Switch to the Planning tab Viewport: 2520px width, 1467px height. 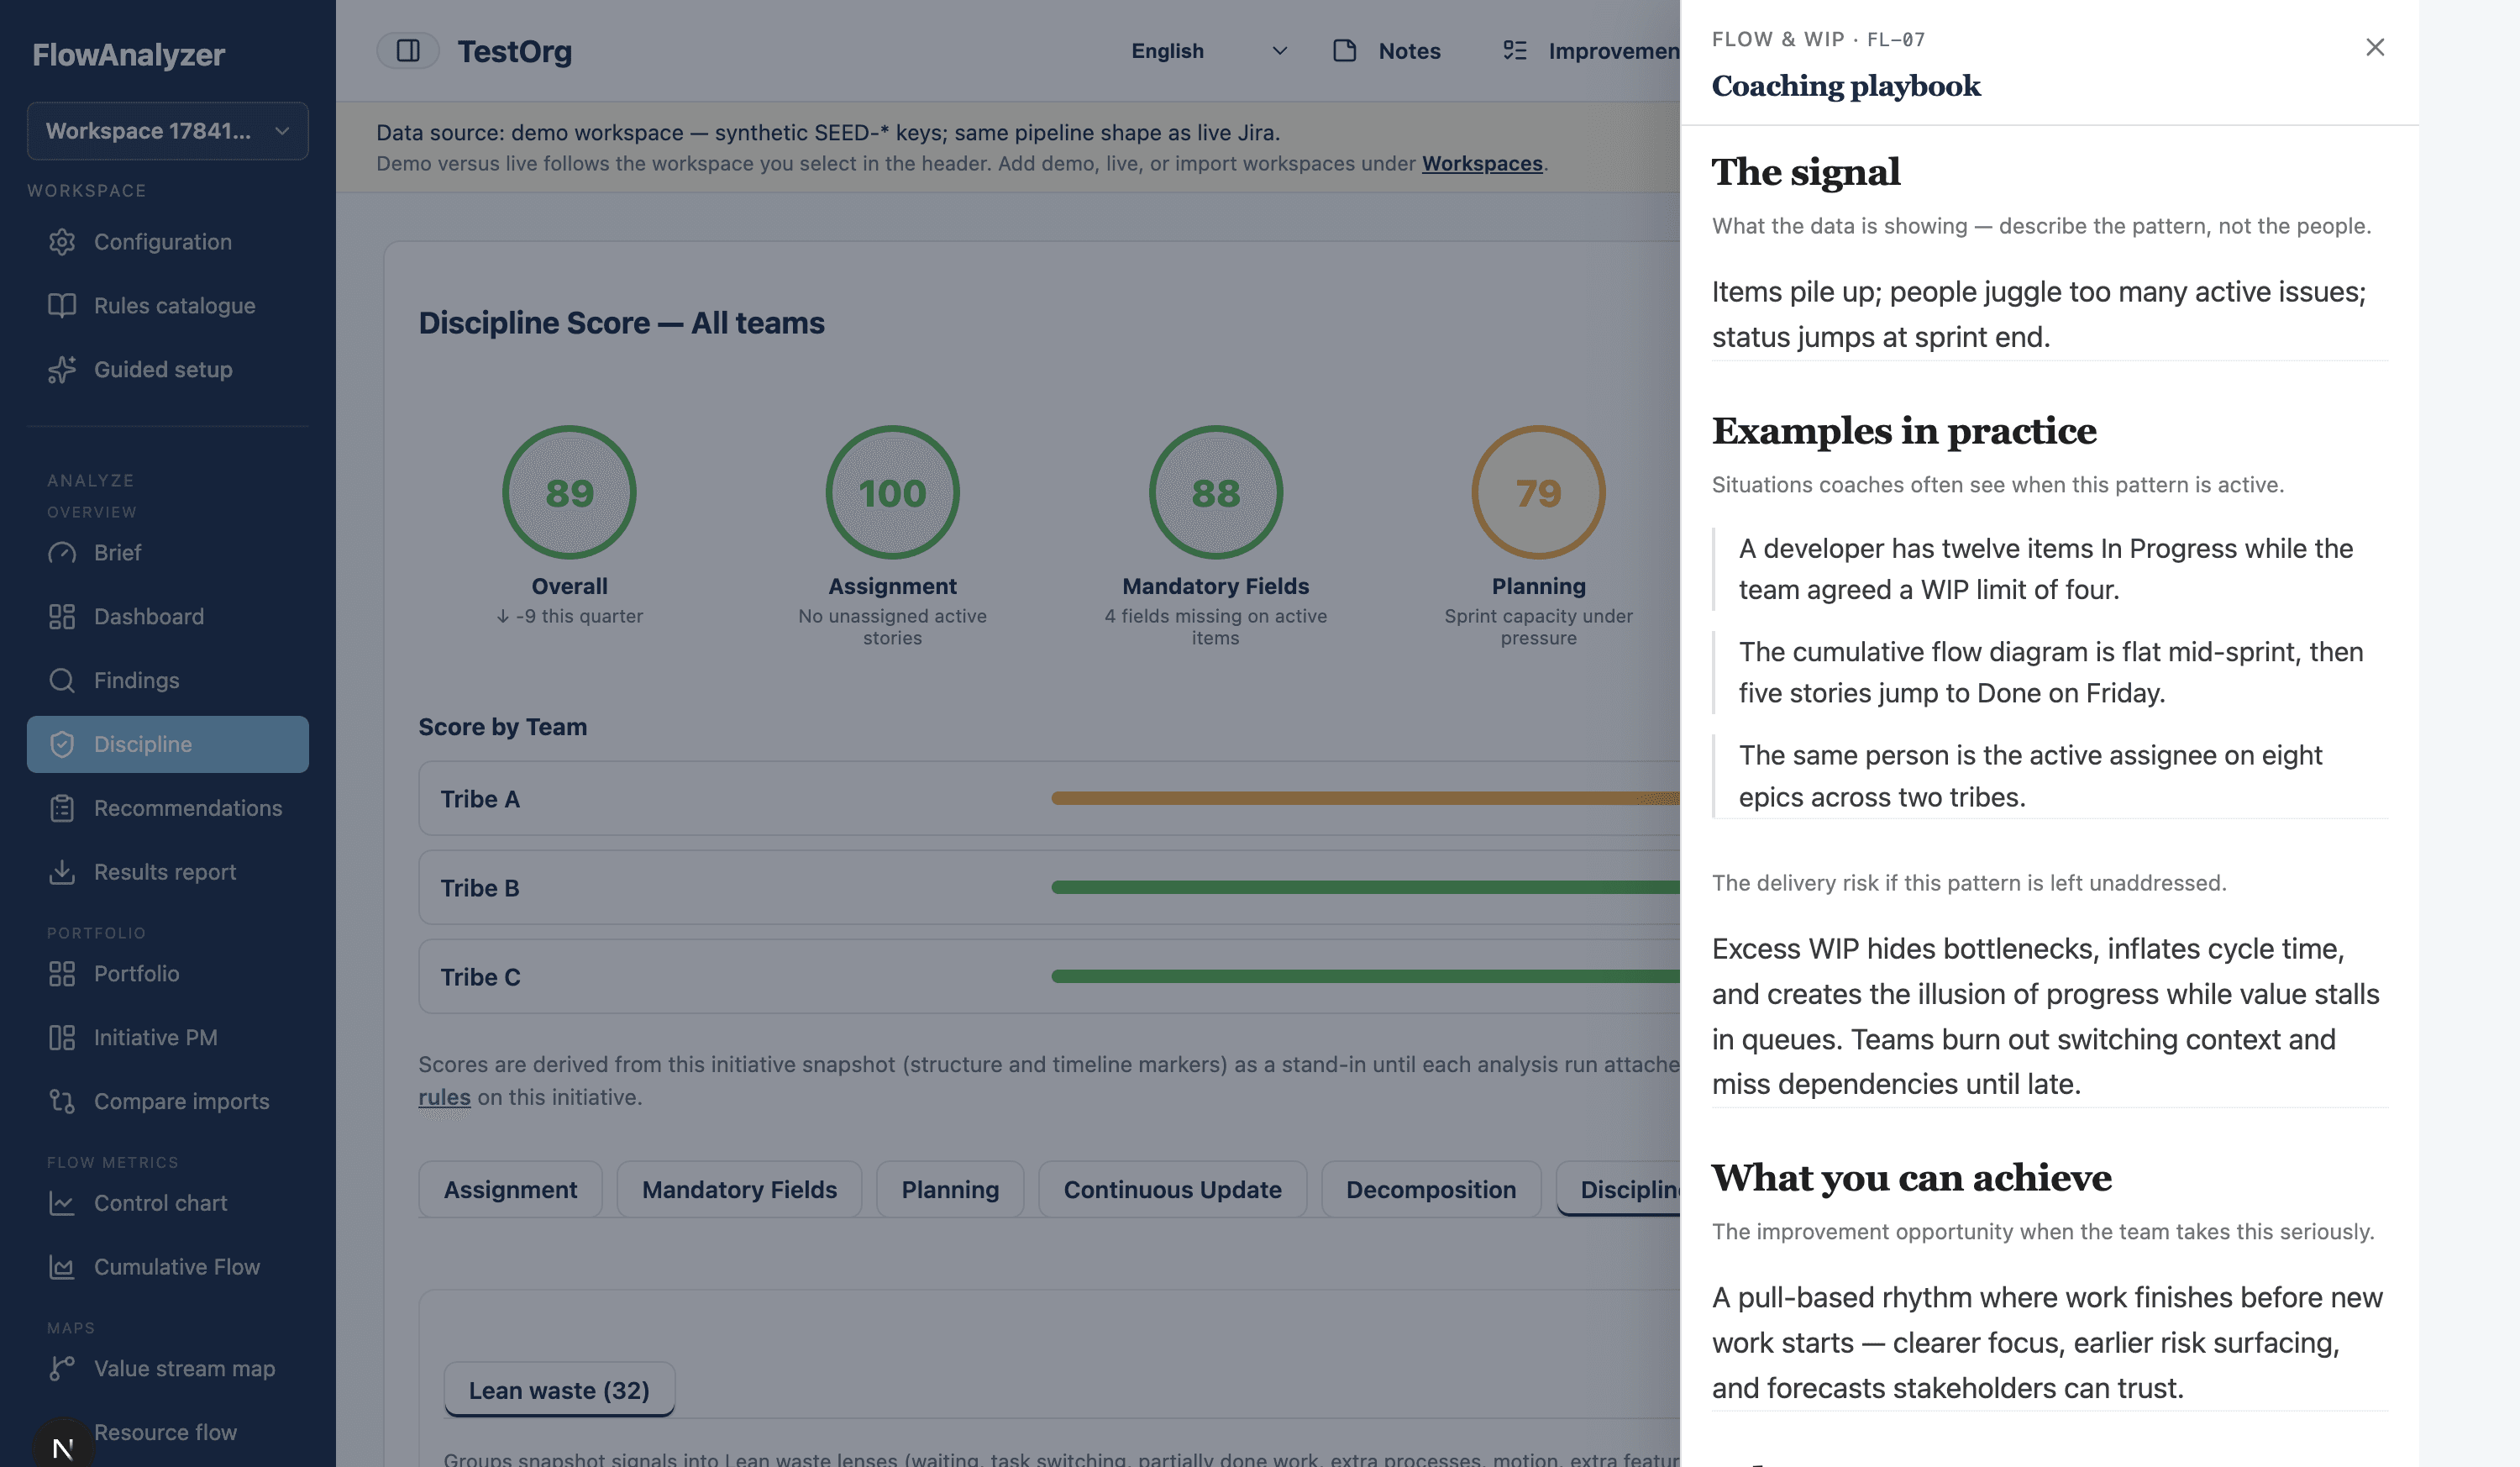pyautogui.click(x=950, y=1189)
